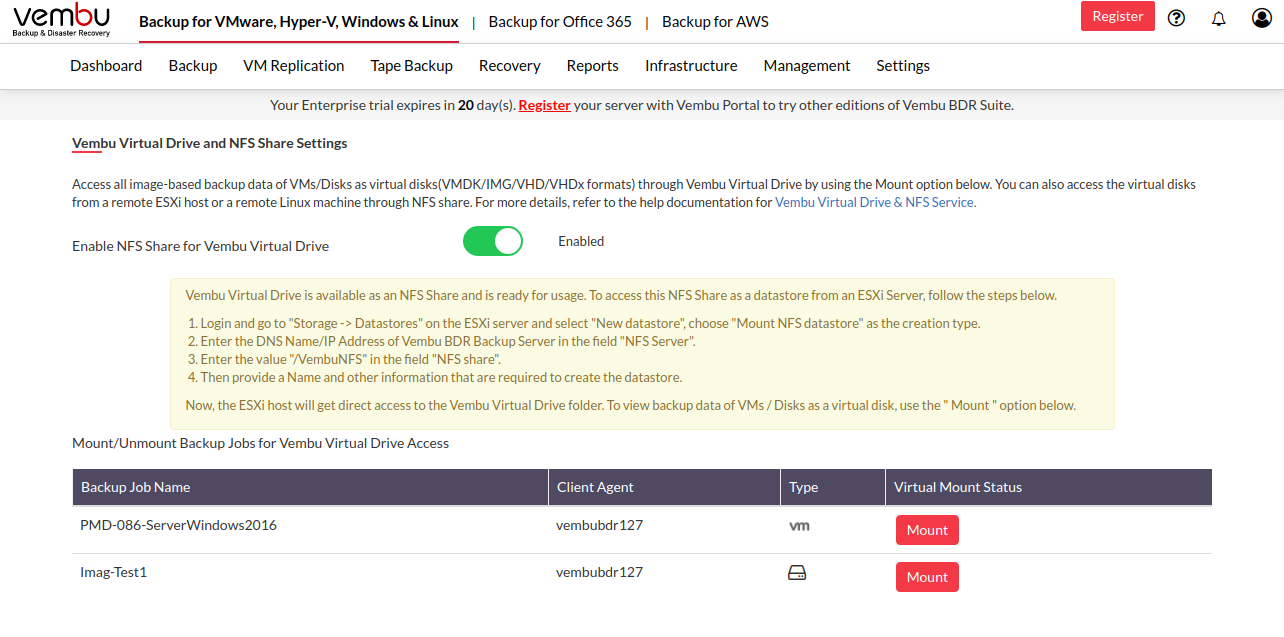1284x637 pixels.
Task: Open the Backup menu
Action: (193, 66)
